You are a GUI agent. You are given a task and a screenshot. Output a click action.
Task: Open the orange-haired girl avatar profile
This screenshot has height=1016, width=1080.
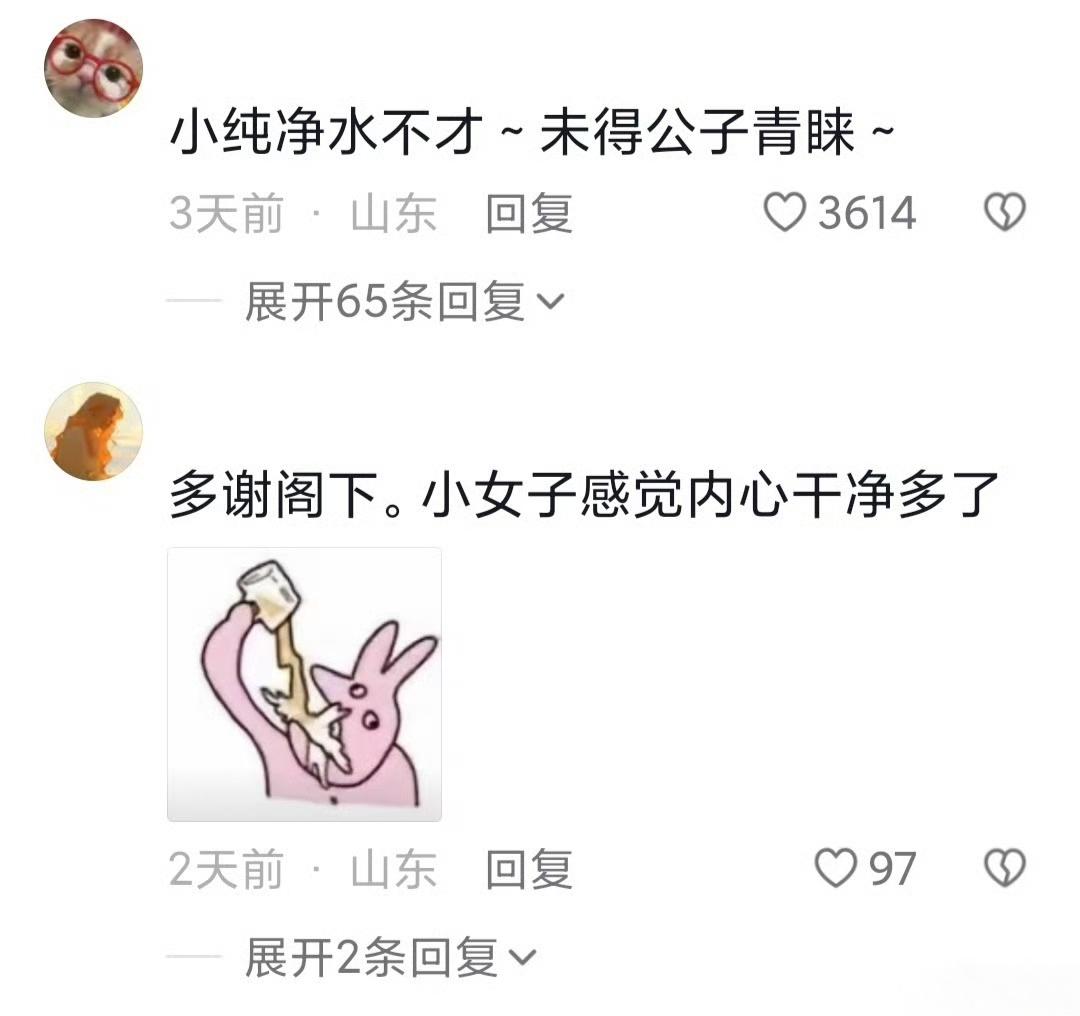click(94, 431)
